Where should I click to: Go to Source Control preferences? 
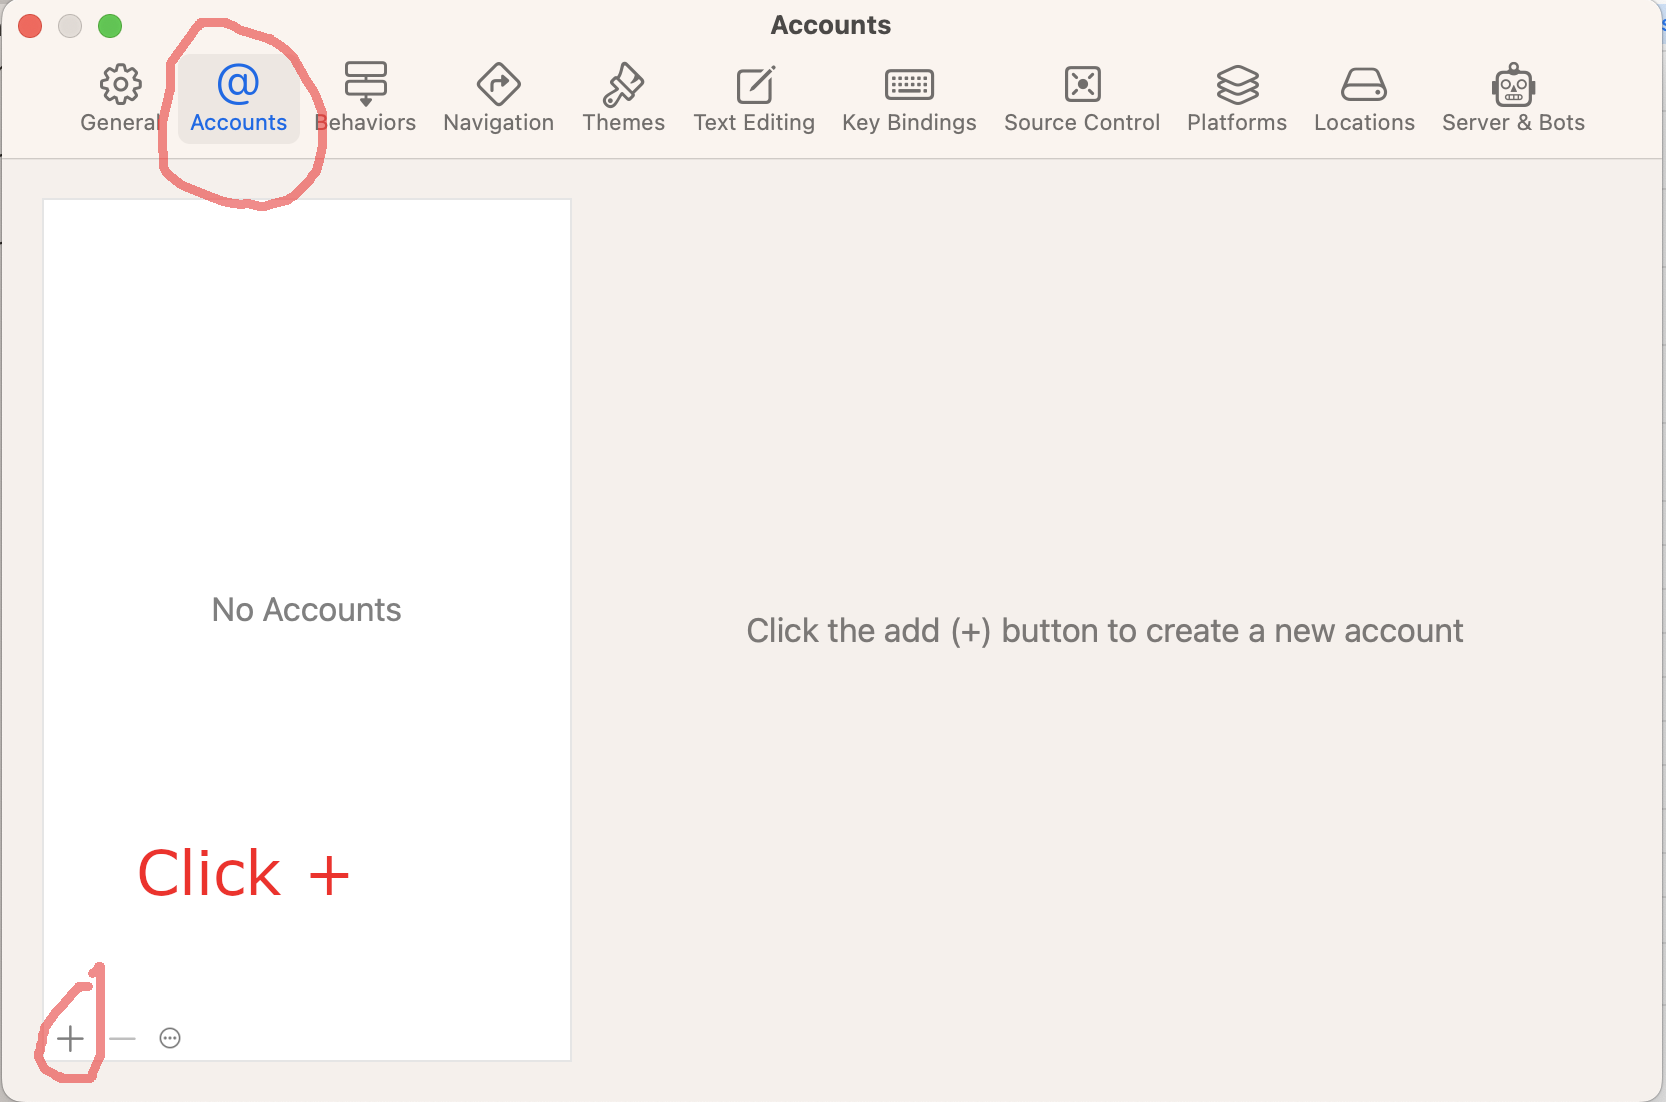[x=1082, y=98]
